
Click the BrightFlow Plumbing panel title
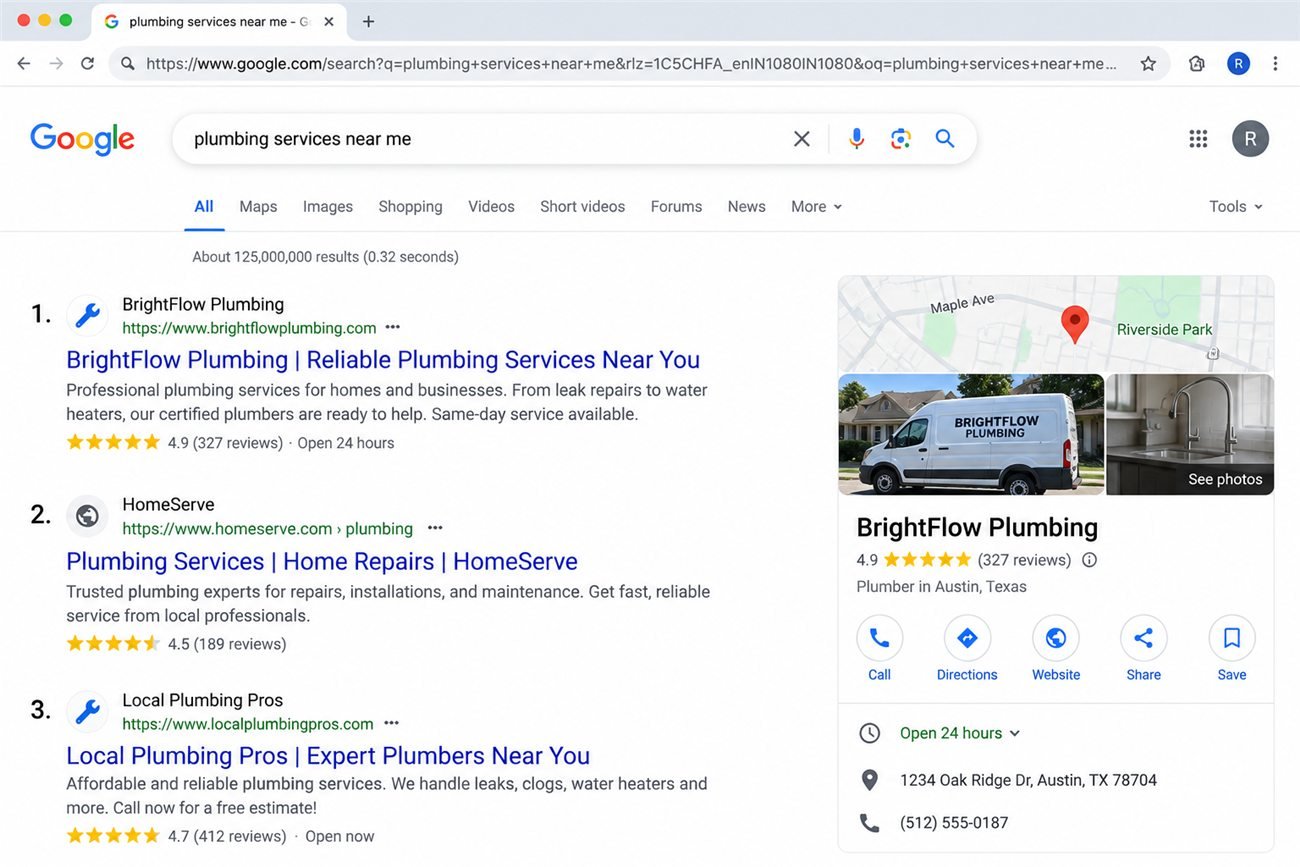[x=977, y=527]
